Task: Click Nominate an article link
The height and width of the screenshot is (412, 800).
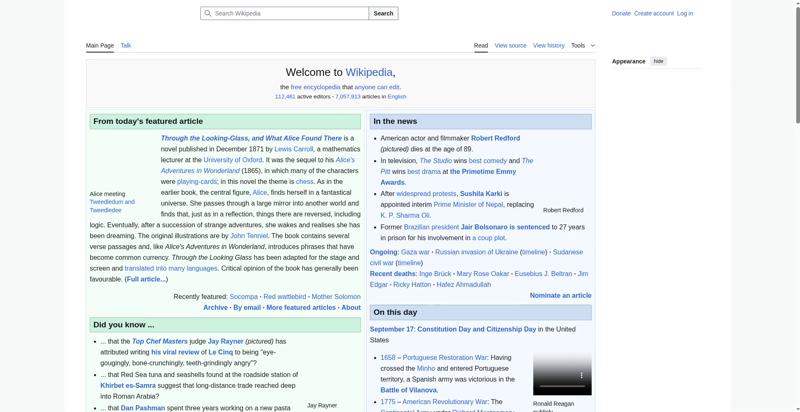Action: (x=560, y=295)
